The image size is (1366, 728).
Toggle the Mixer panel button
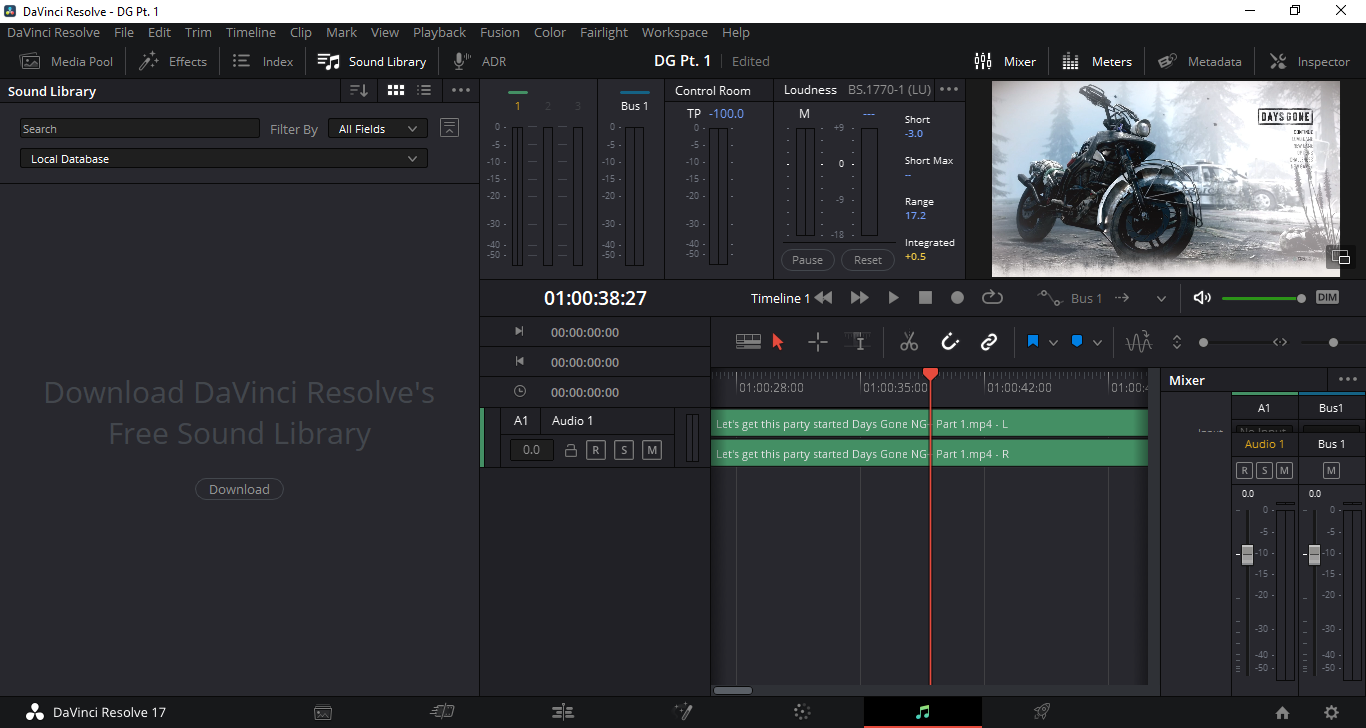pyautogui.click(x=1005, y=61)
